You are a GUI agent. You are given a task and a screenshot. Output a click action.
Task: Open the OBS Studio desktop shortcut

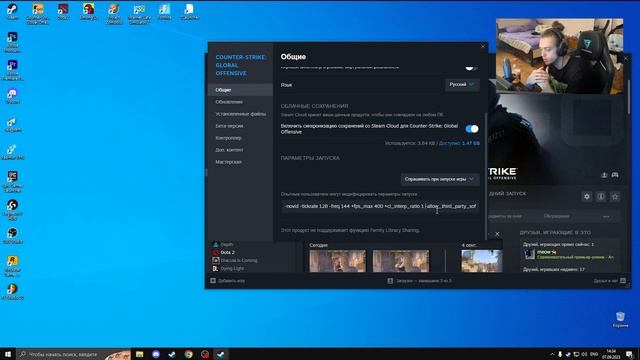coord(12,236)
